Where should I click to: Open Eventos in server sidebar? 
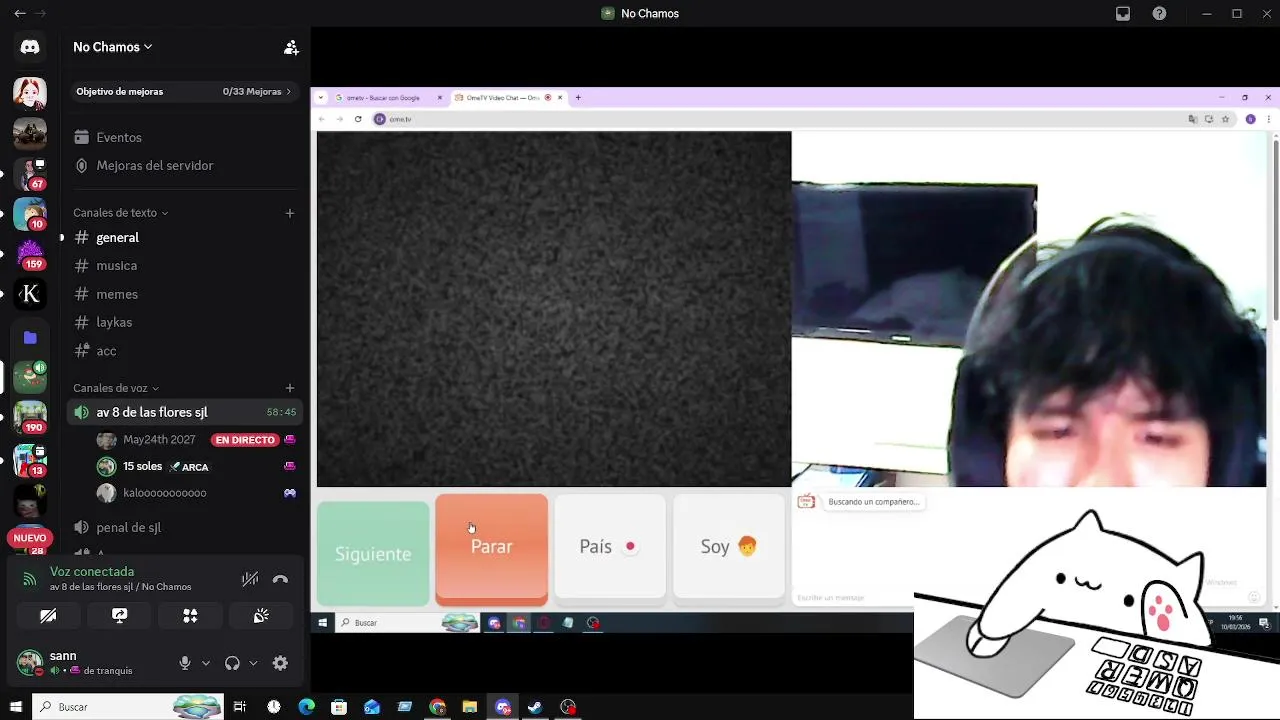[x=184, y=137]
